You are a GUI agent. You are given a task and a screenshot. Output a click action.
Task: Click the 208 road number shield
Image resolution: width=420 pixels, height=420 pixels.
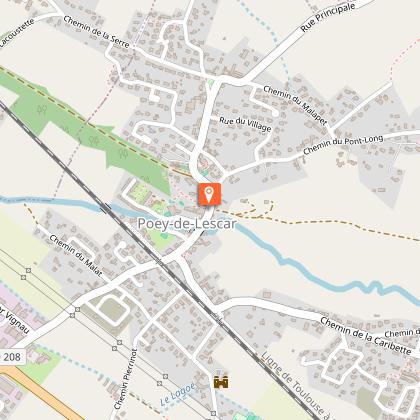tap(12, 357)
